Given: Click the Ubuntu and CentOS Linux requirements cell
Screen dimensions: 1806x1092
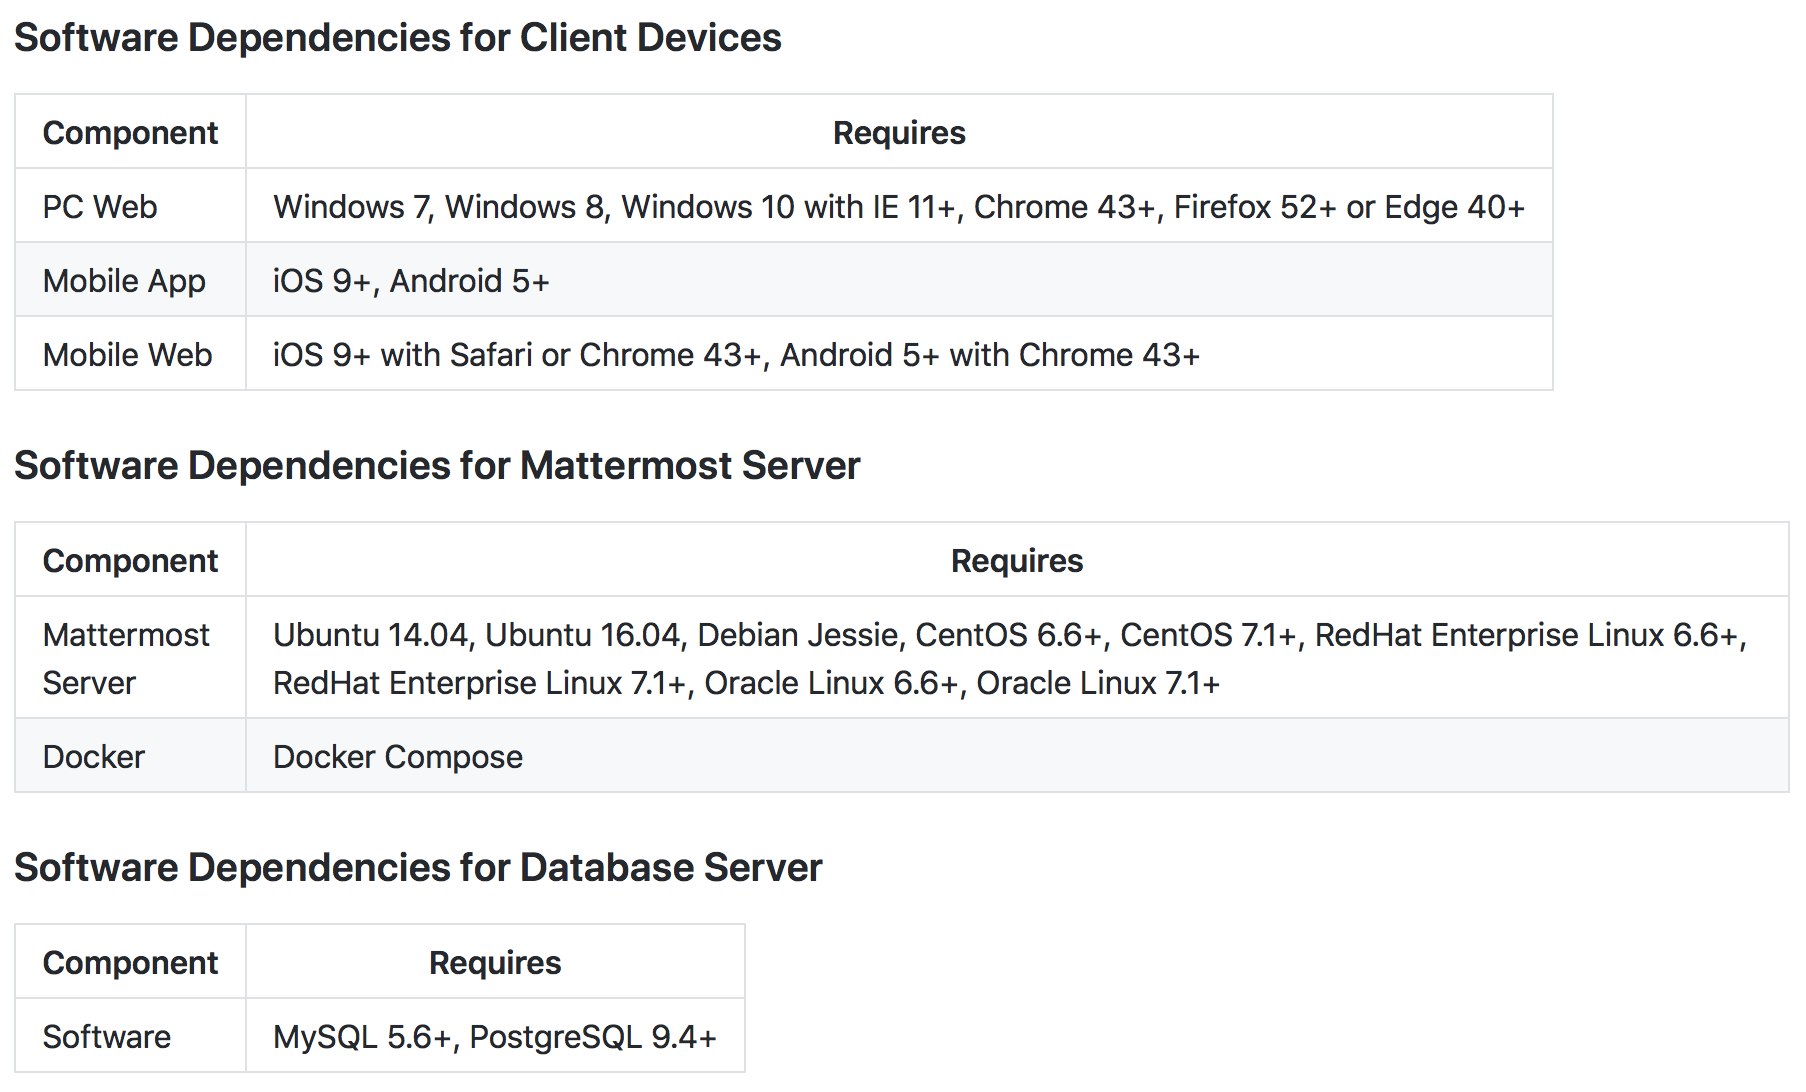Looking at the screenshot, I should point(1010,659).
